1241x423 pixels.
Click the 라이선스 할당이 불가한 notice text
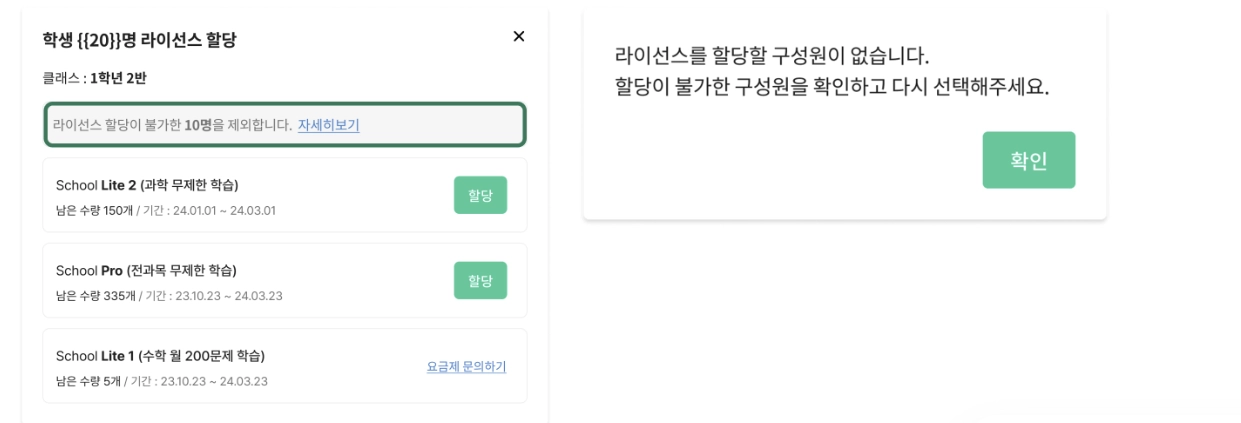116,125
